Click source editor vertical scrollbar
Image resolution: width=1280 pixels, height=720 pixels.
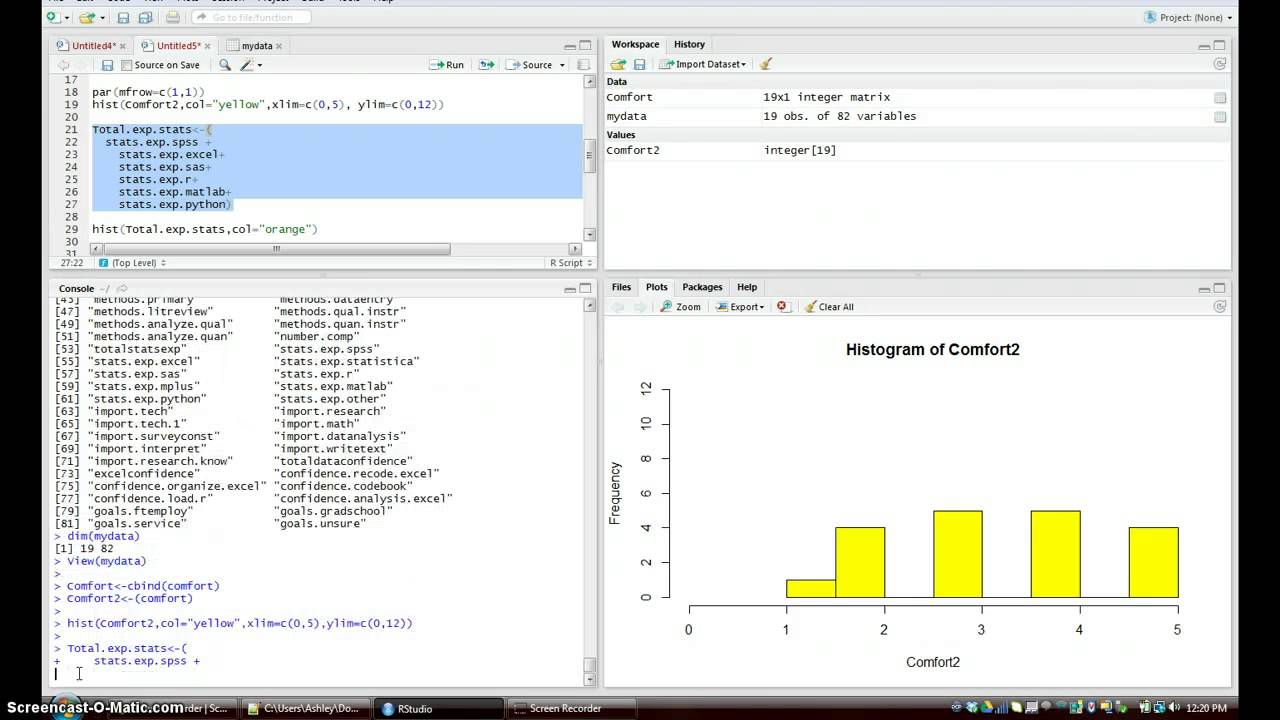590,157
